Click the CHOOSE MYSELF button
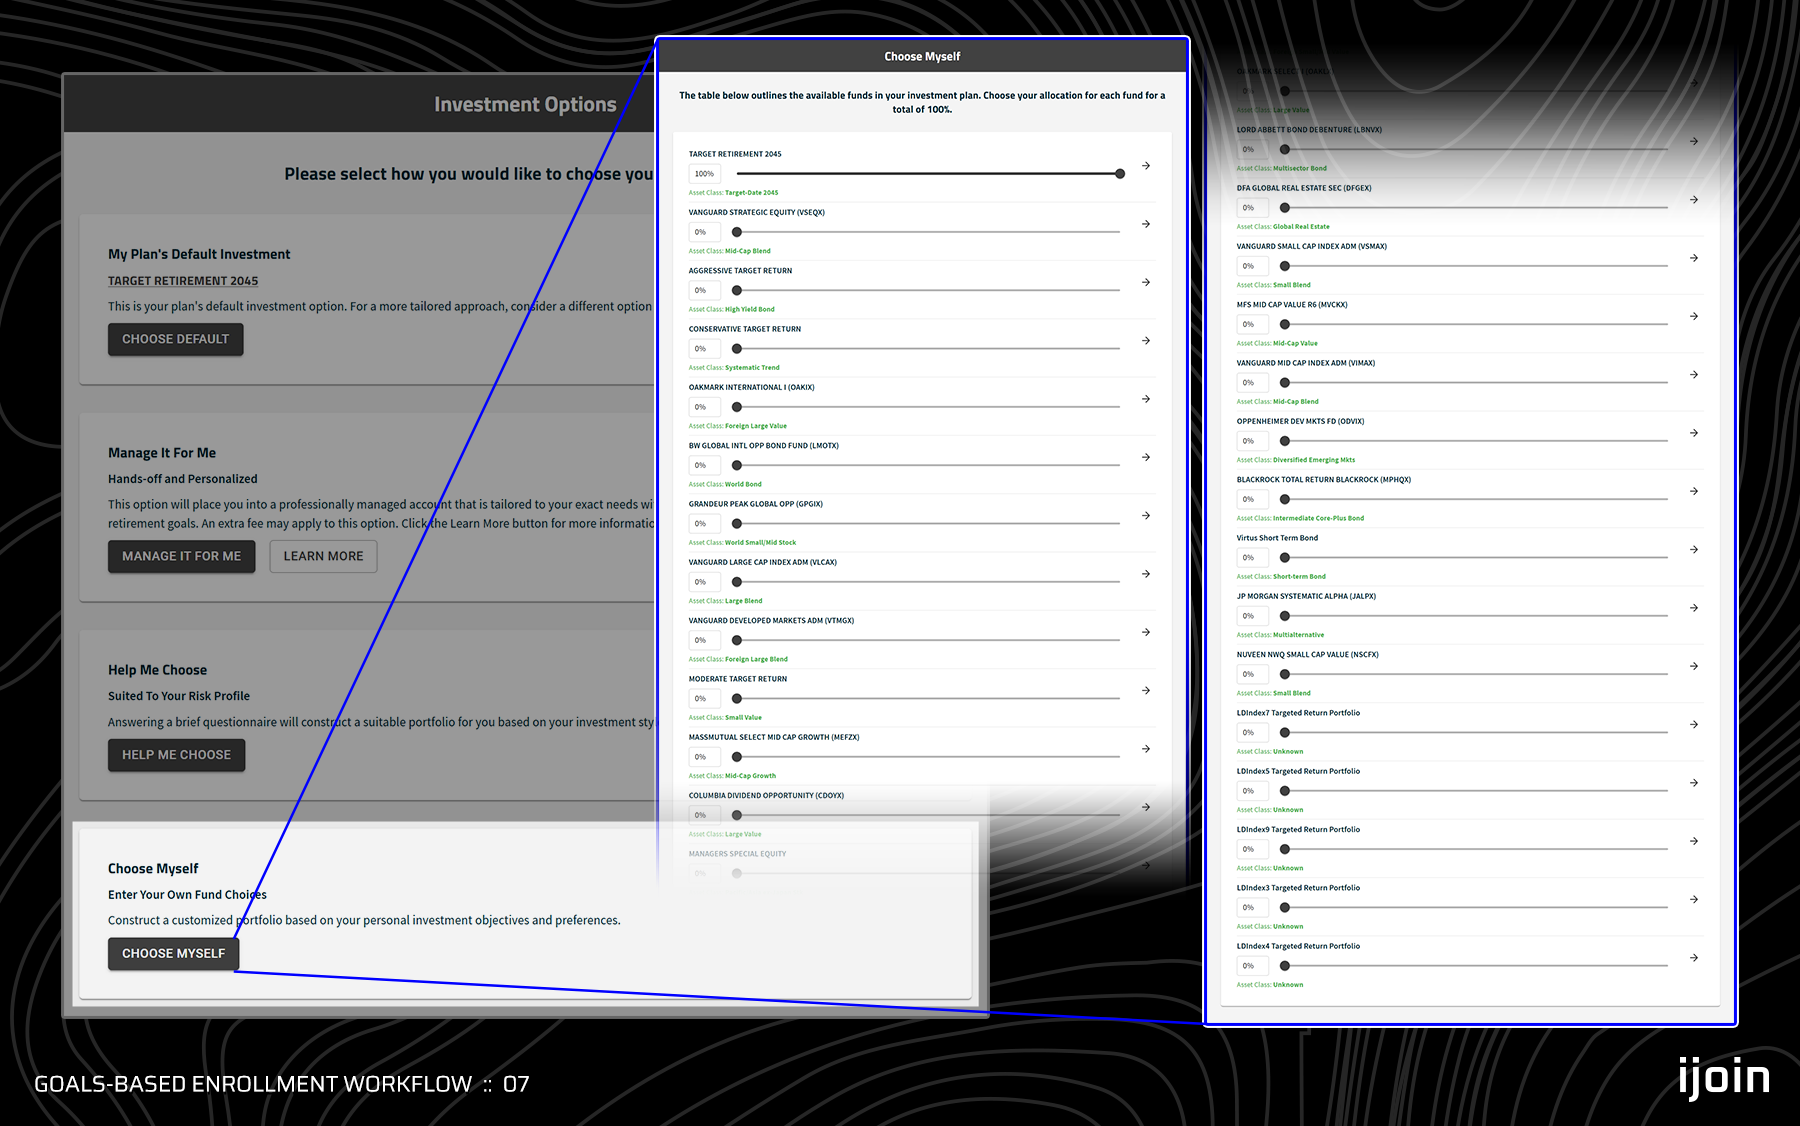Viewport: 1800px width, 1126px height. point(174,954)
